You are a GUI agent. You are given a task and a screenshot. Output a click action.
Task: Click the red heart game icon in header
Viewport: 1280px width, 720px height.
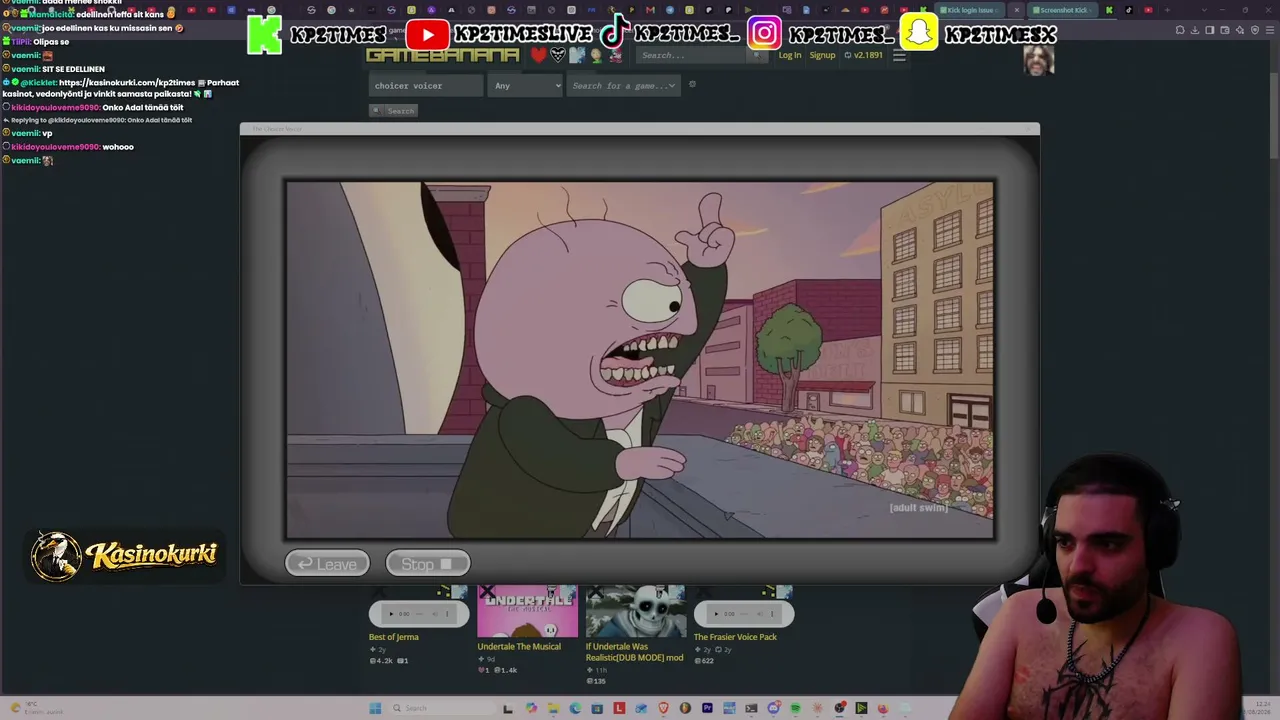click(538, 55)
